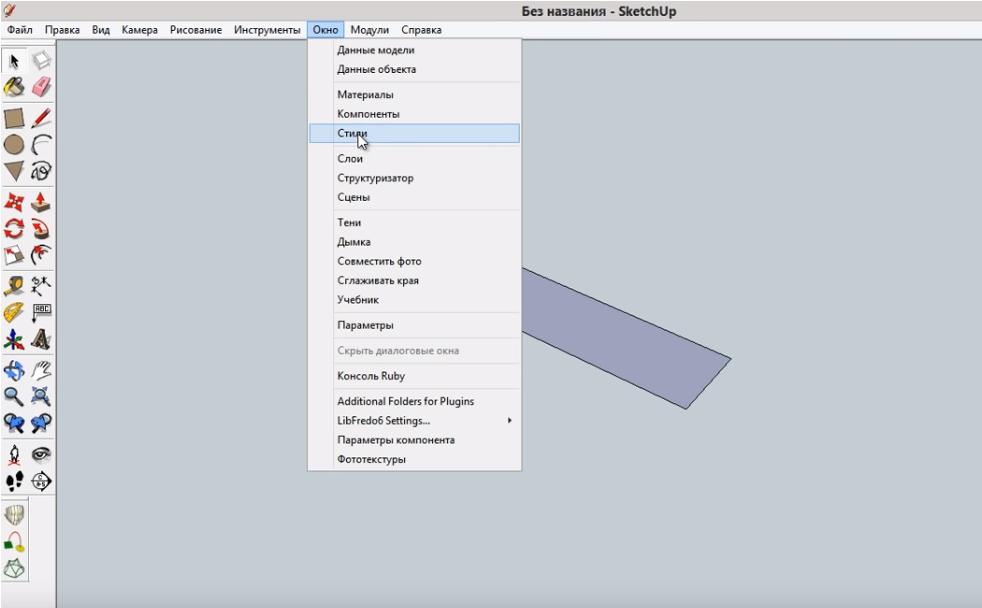Open the Материалы window from menu
The height and width of the screenshot is (608, 982).
coord(365,95)
